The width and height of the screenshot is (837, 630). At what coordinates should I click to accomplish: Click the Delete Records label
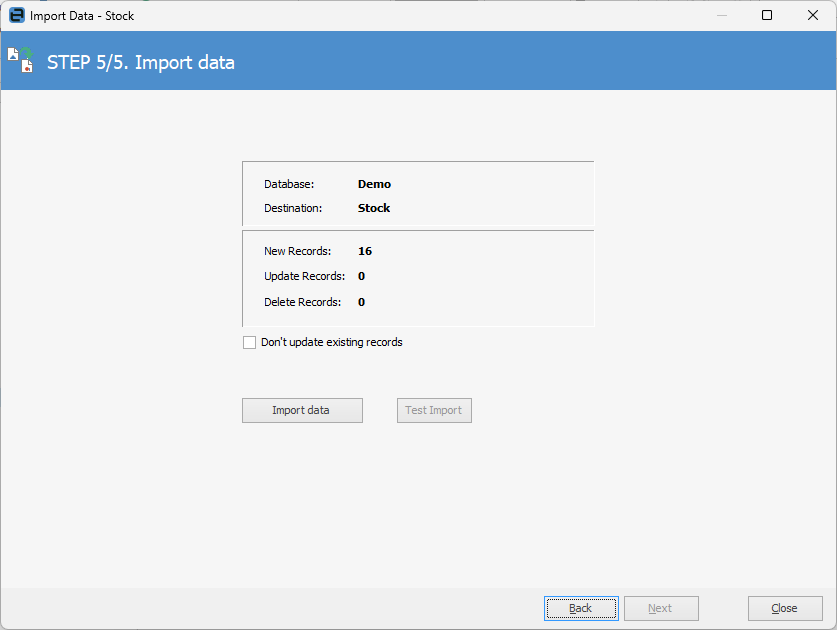pyautogui.click(x=302, y=302)
